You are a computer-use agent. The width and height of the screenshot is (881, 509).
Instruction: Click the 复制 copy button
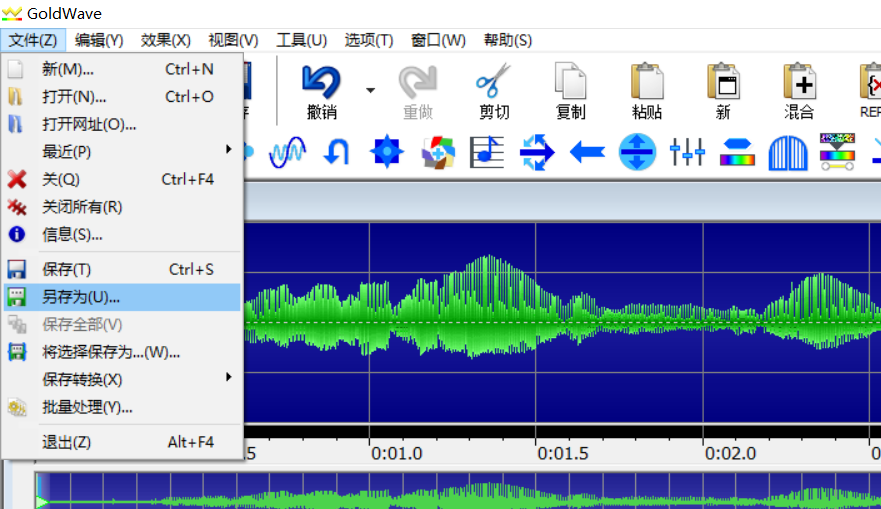570,92
